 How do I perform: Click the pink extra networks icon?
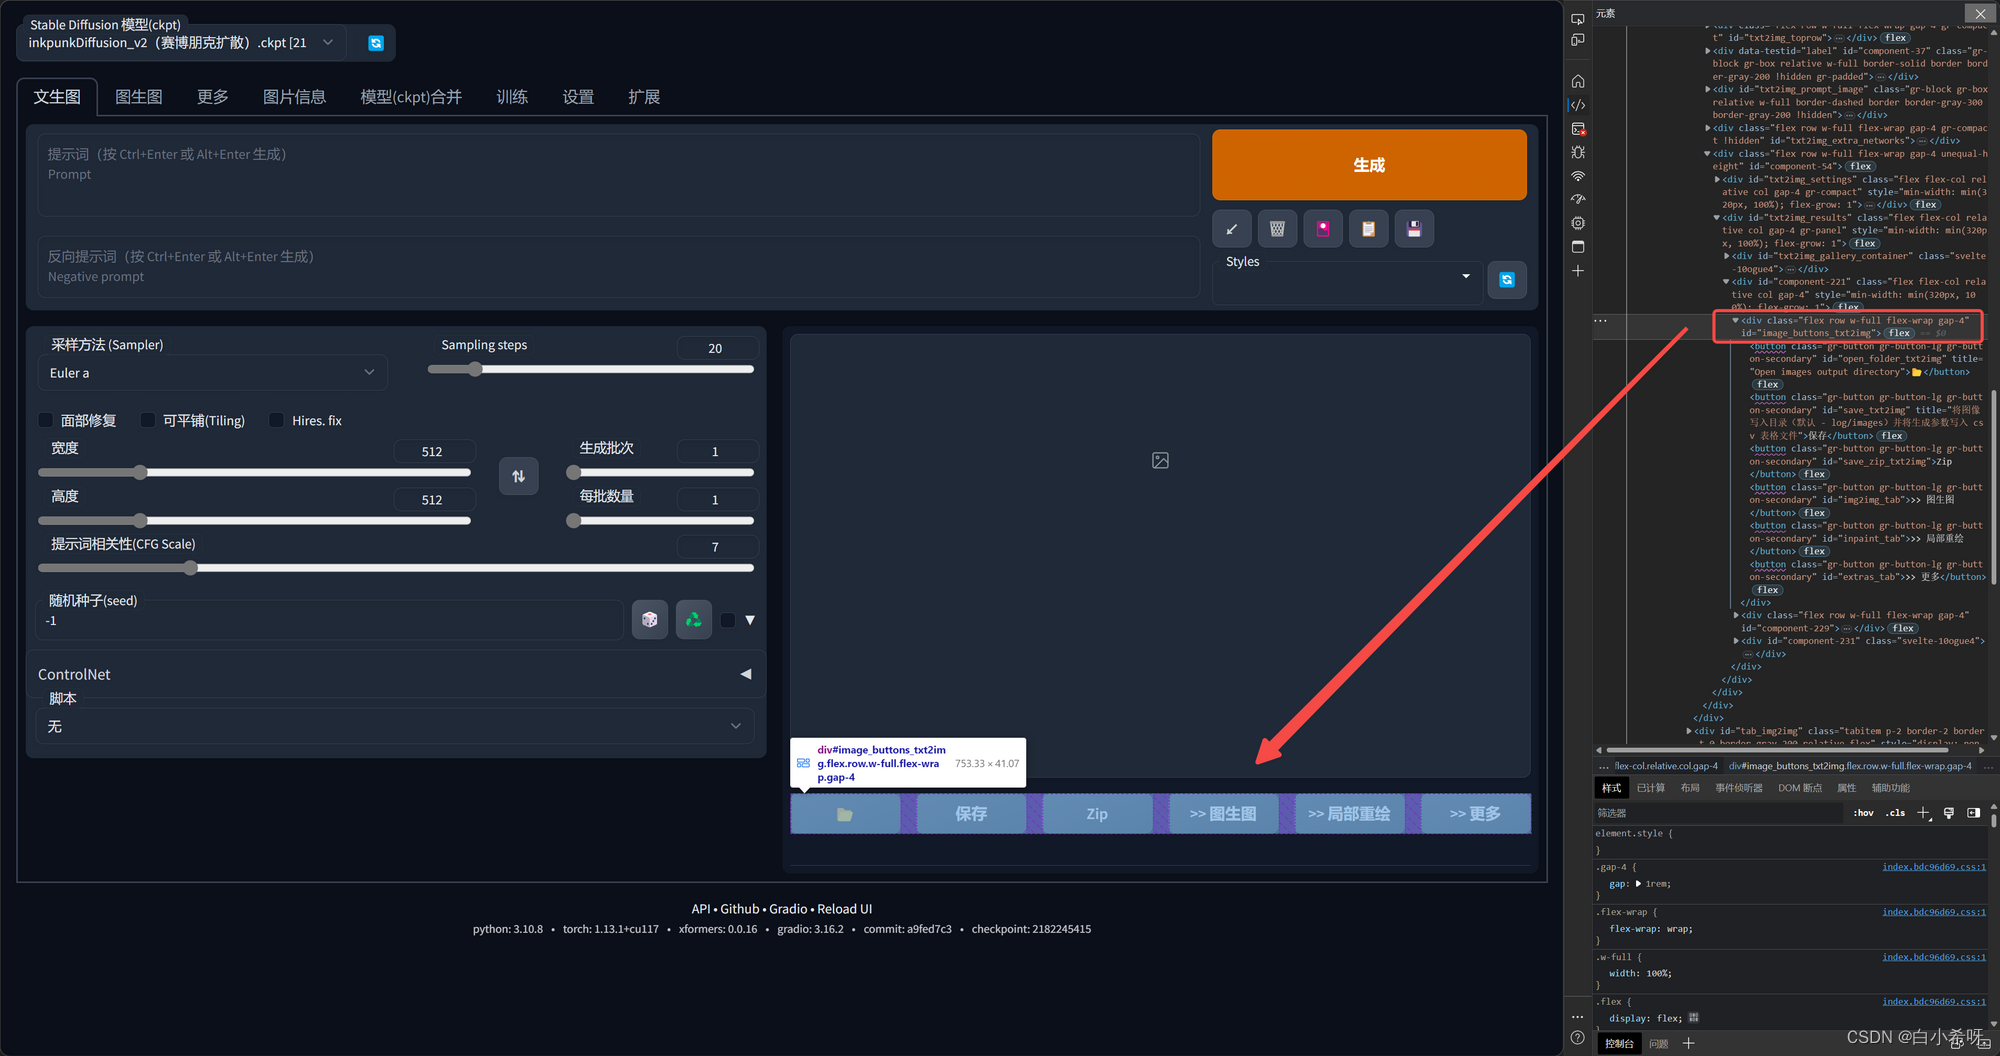point(1323,229)
